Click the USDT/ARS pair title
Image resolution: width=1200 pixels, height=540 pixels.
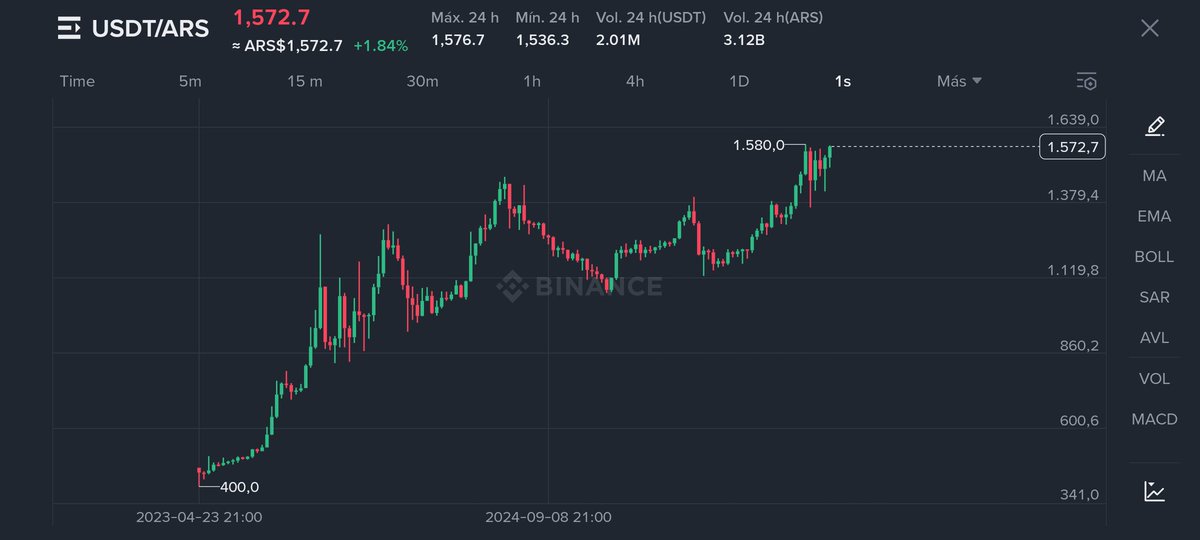click(150, 29)
